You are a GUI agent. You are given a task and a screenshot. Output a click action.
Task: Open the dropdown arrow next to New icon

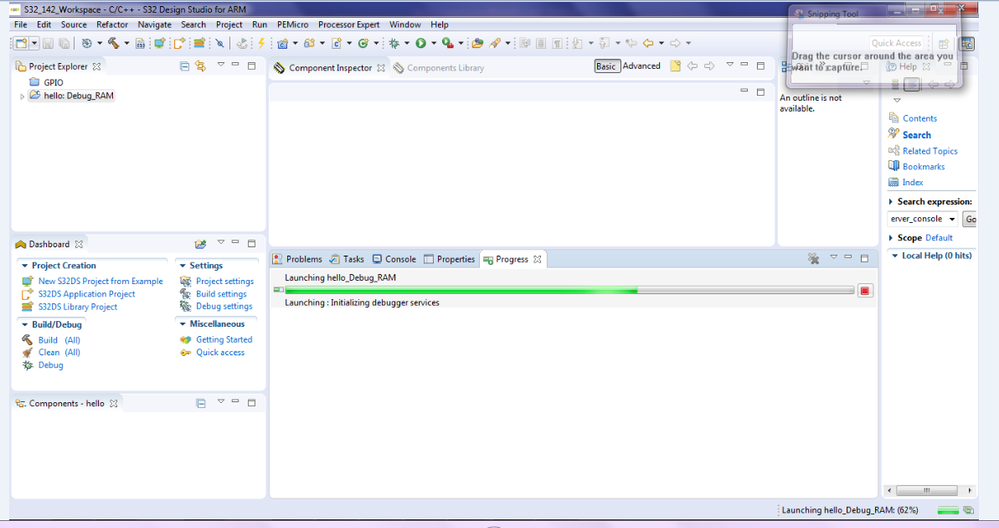tap(34, 43)
